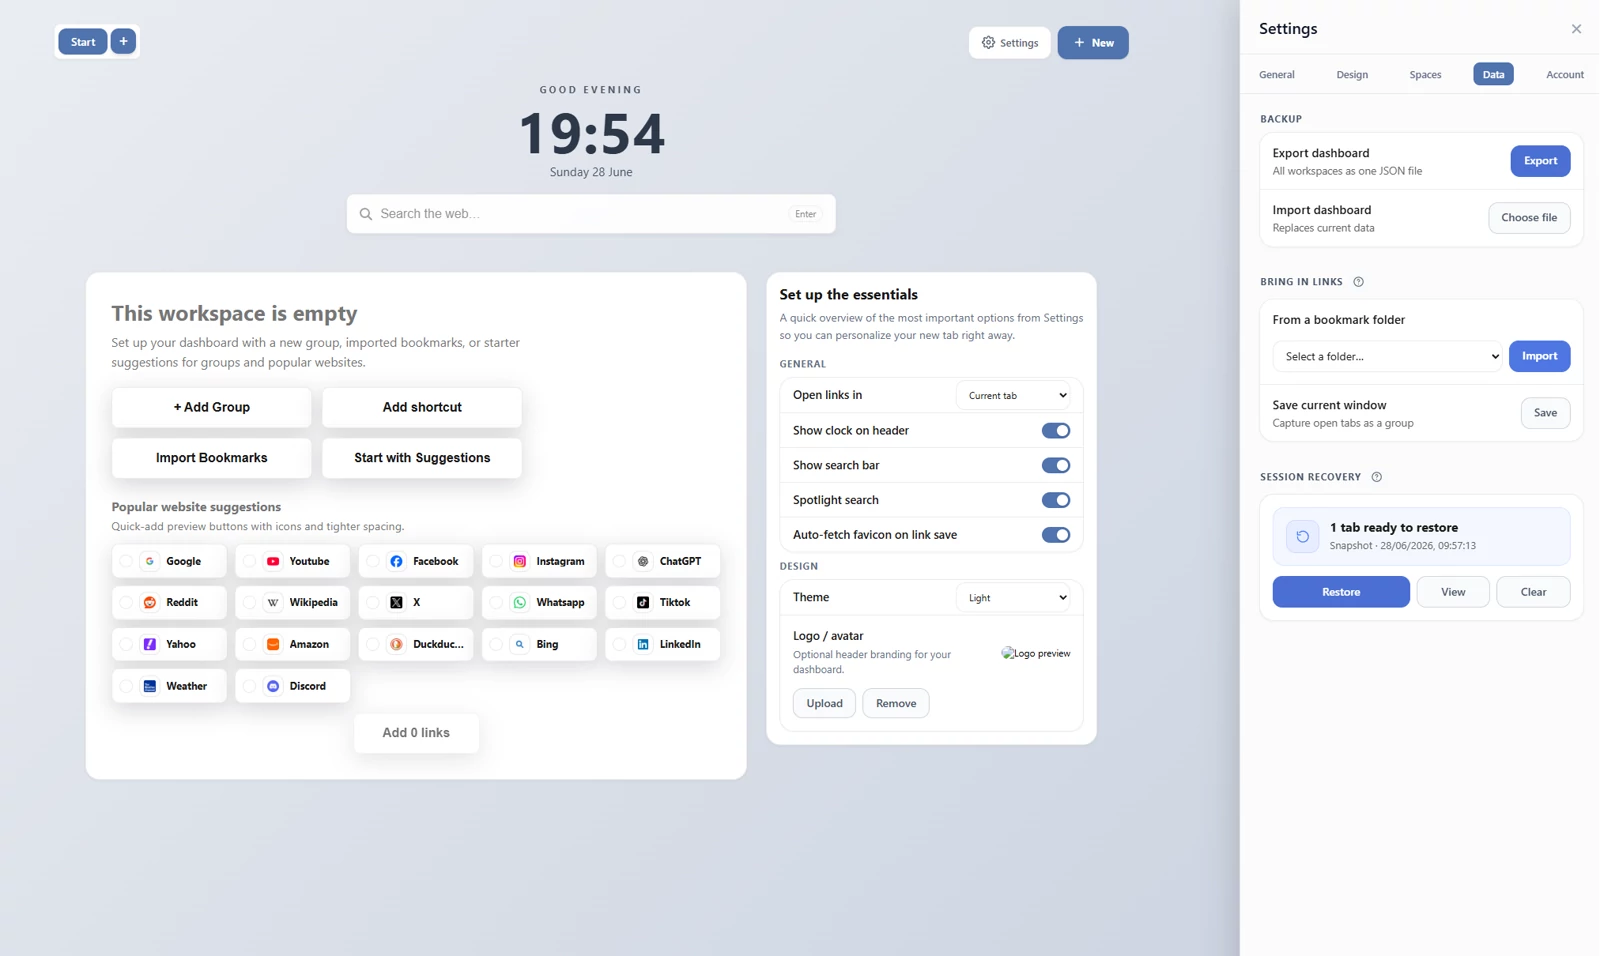Open the Theme dropdown

tap(1013, 598)
